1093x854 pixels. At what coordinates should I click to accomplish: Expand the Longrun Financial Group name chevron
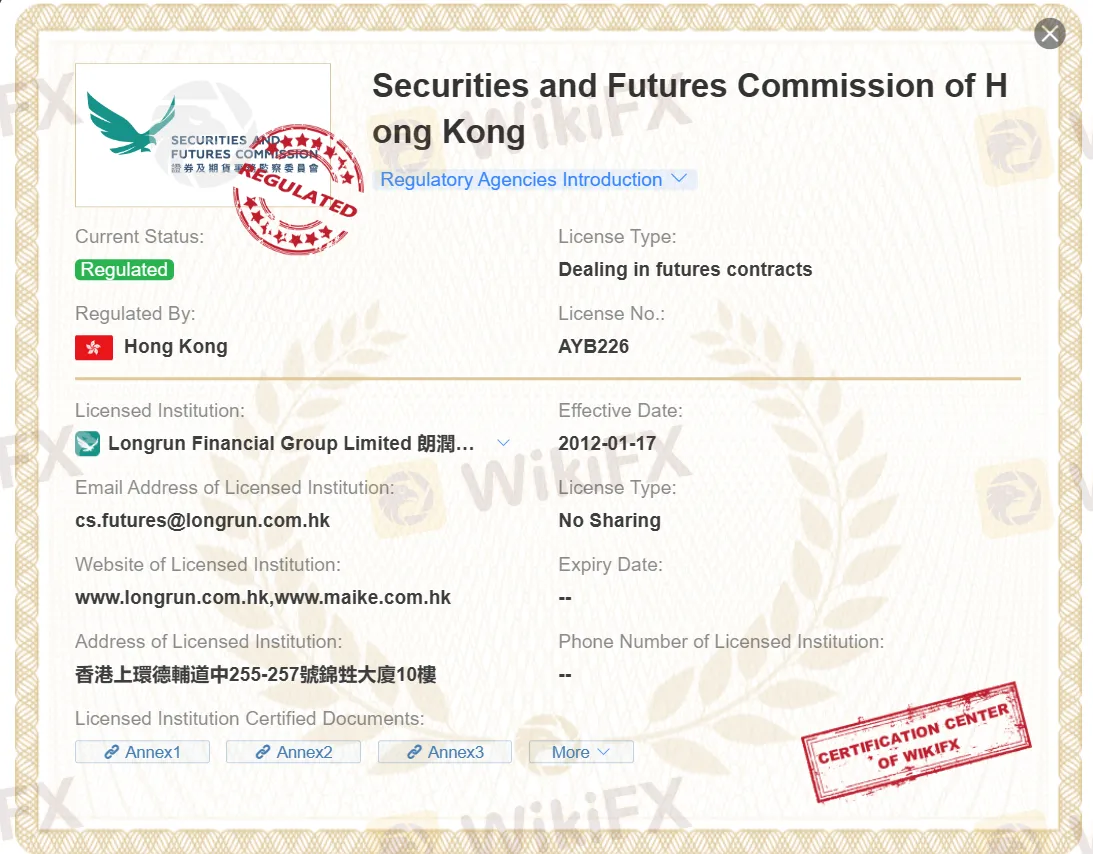[503, 441]
